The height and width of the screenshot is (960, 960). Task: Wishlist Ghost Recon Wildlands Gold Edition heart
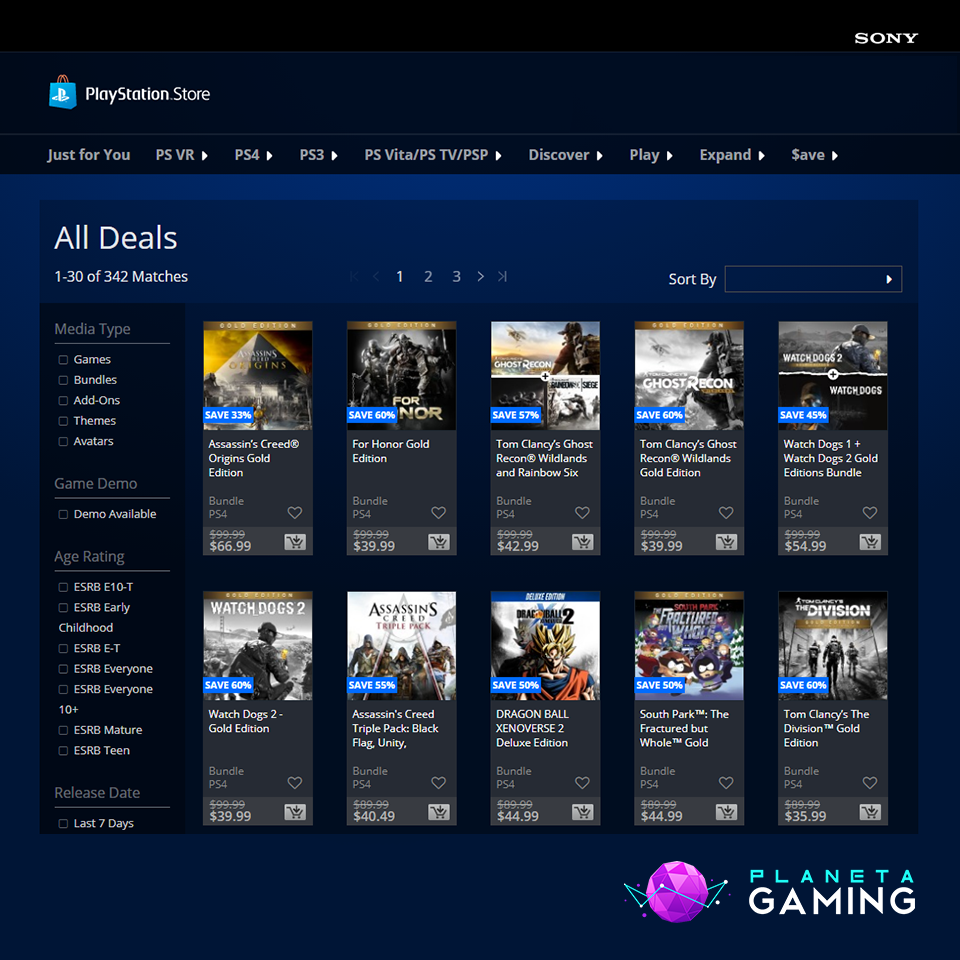click(727, 512)
